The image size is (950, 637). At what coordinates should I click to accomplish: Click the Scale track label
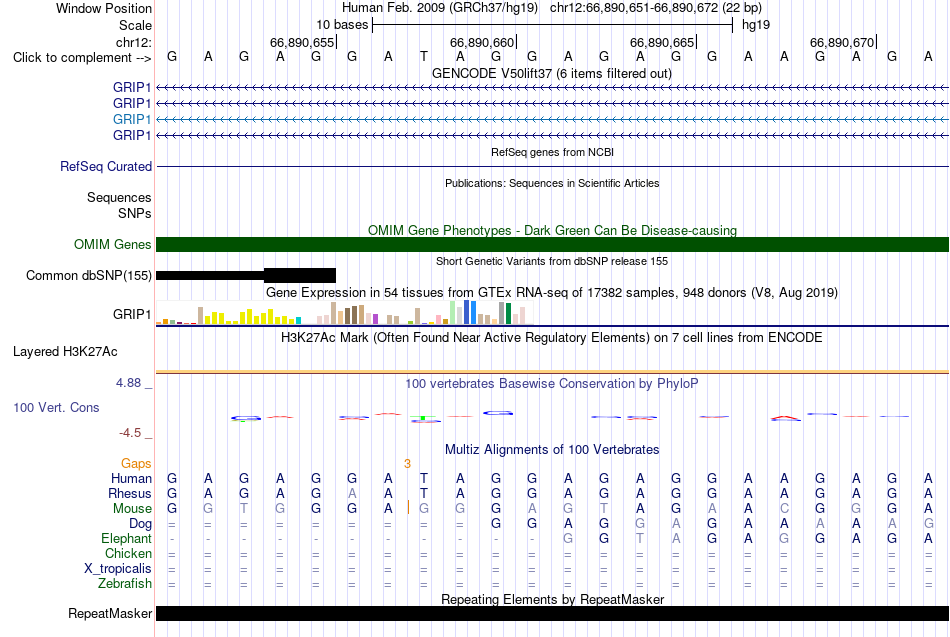click(x=135, y=25)
